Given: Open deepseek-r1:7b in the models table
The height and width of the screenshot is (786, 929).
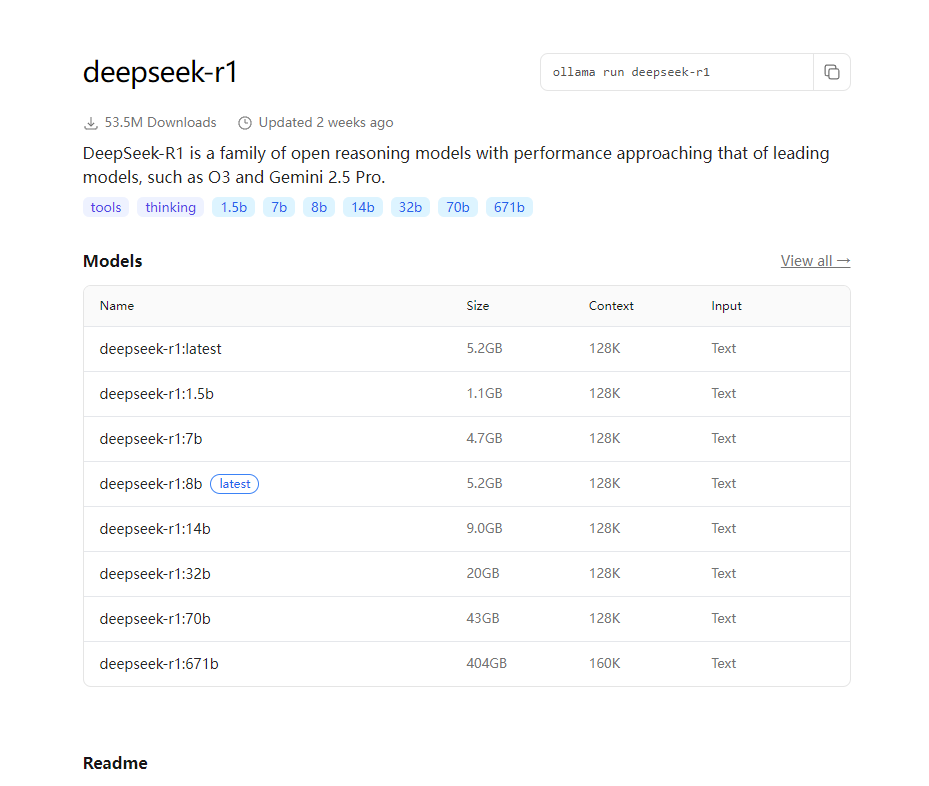Looking at the screenshot, I should [151, 439].
